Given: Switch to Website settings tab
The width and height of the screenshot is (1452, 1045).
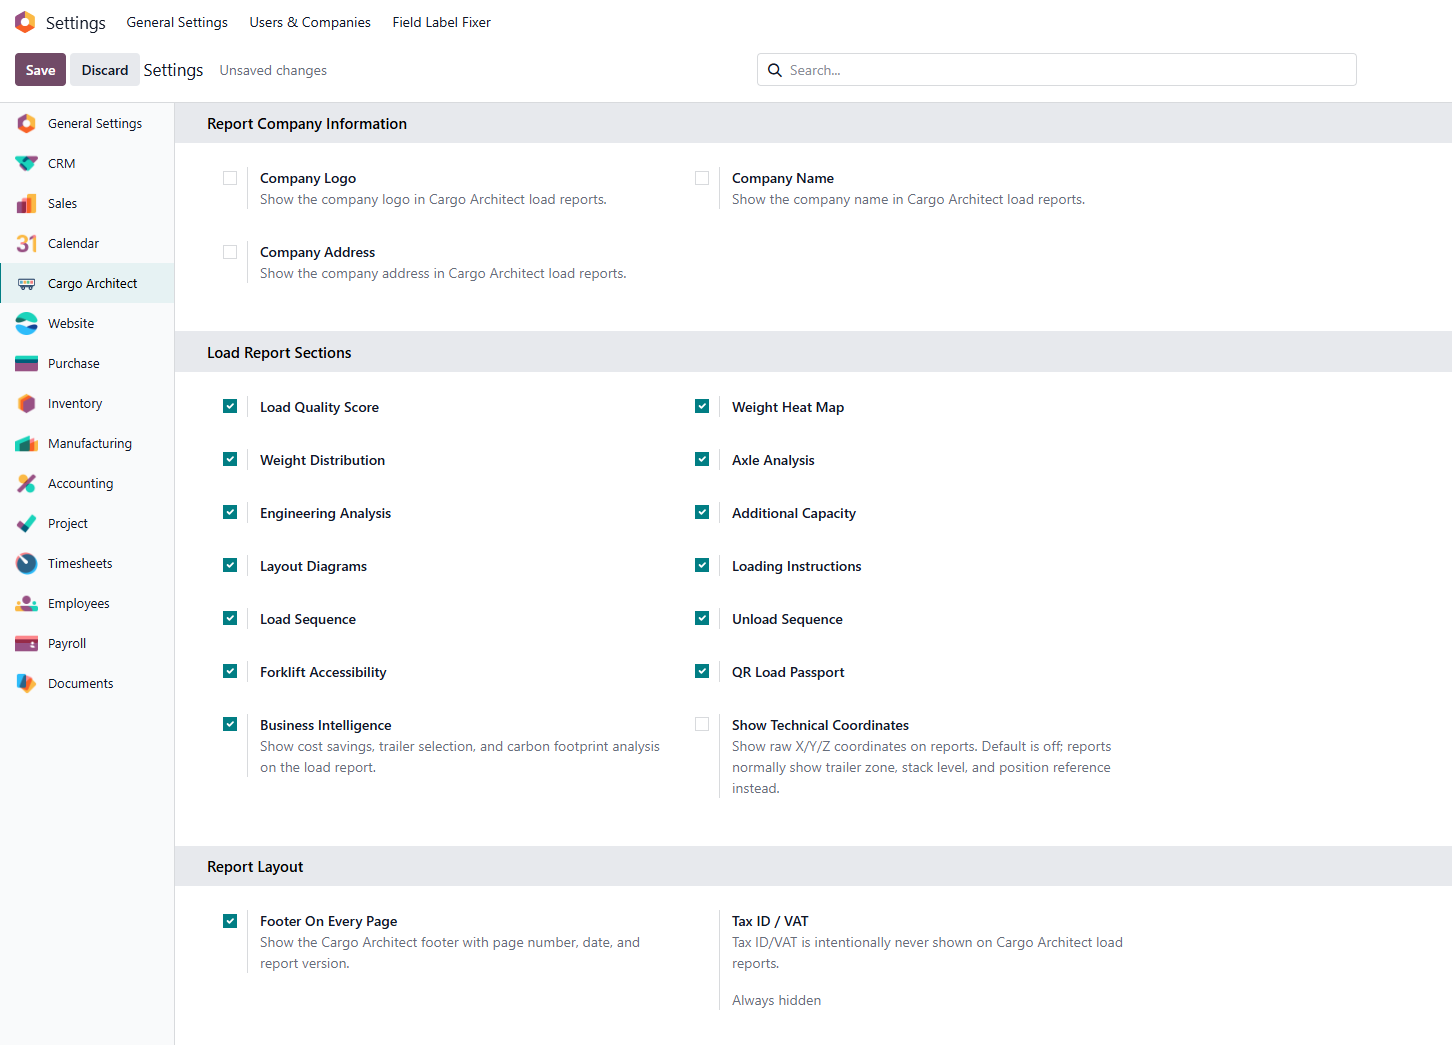Looking at the screenshot, I should point(87,323).
